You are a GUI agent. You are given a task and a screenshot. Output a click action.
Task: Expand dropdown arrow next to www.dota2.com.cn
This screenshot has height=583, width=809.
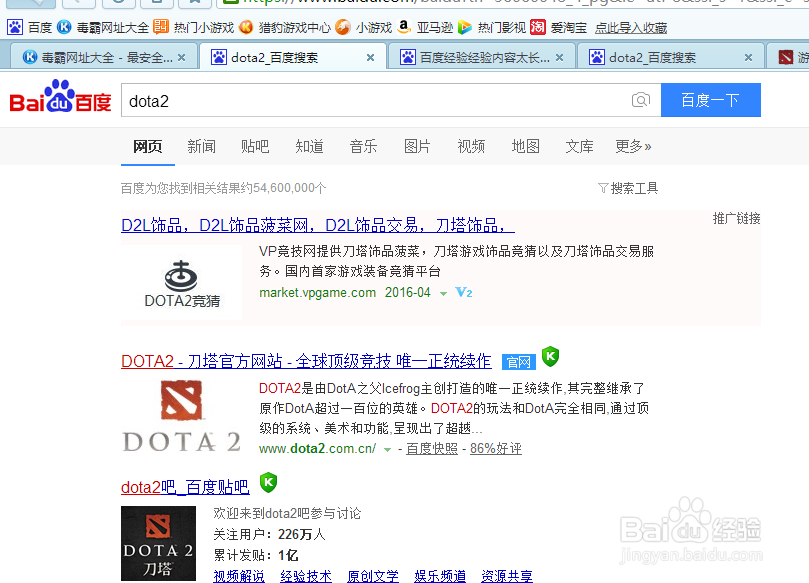tap(387, 450)
